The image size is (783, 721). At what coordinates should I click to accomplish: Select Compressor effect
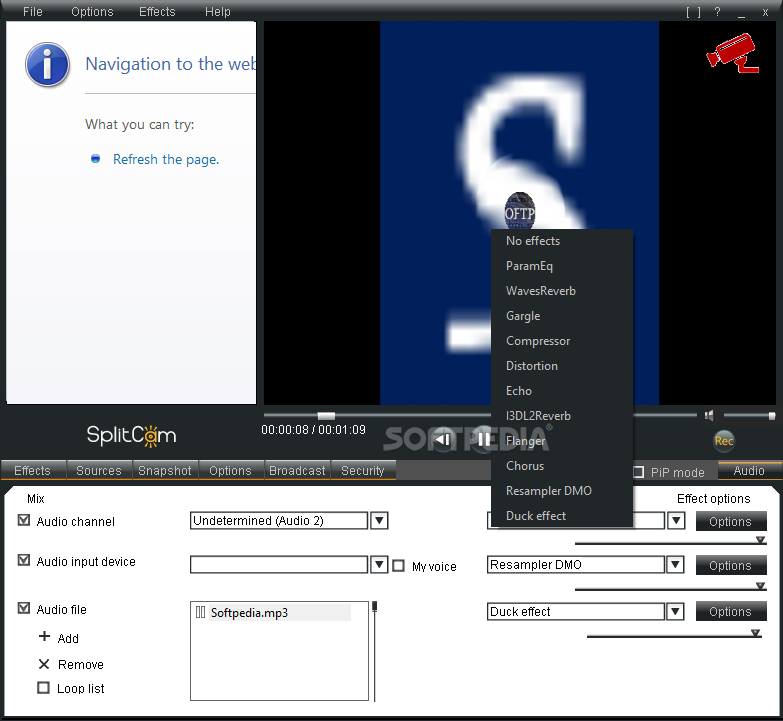562,341
